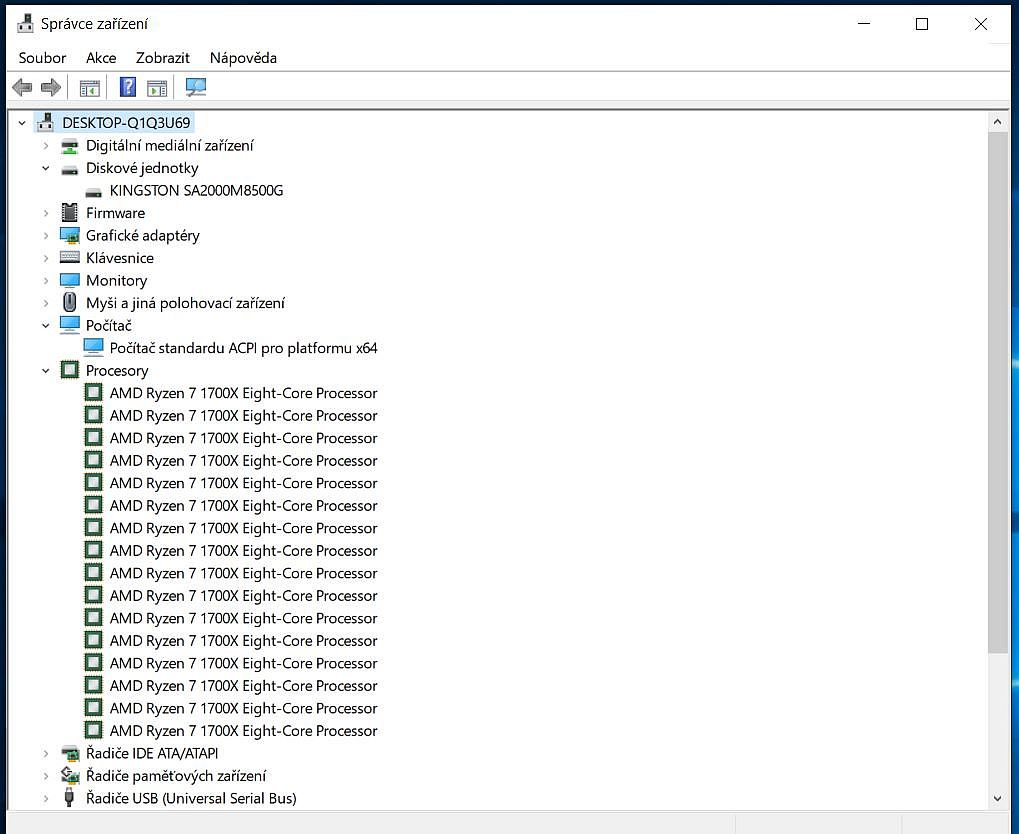Select the first AMD Ryzen 7 1700X processor entry

click(243, 393)
